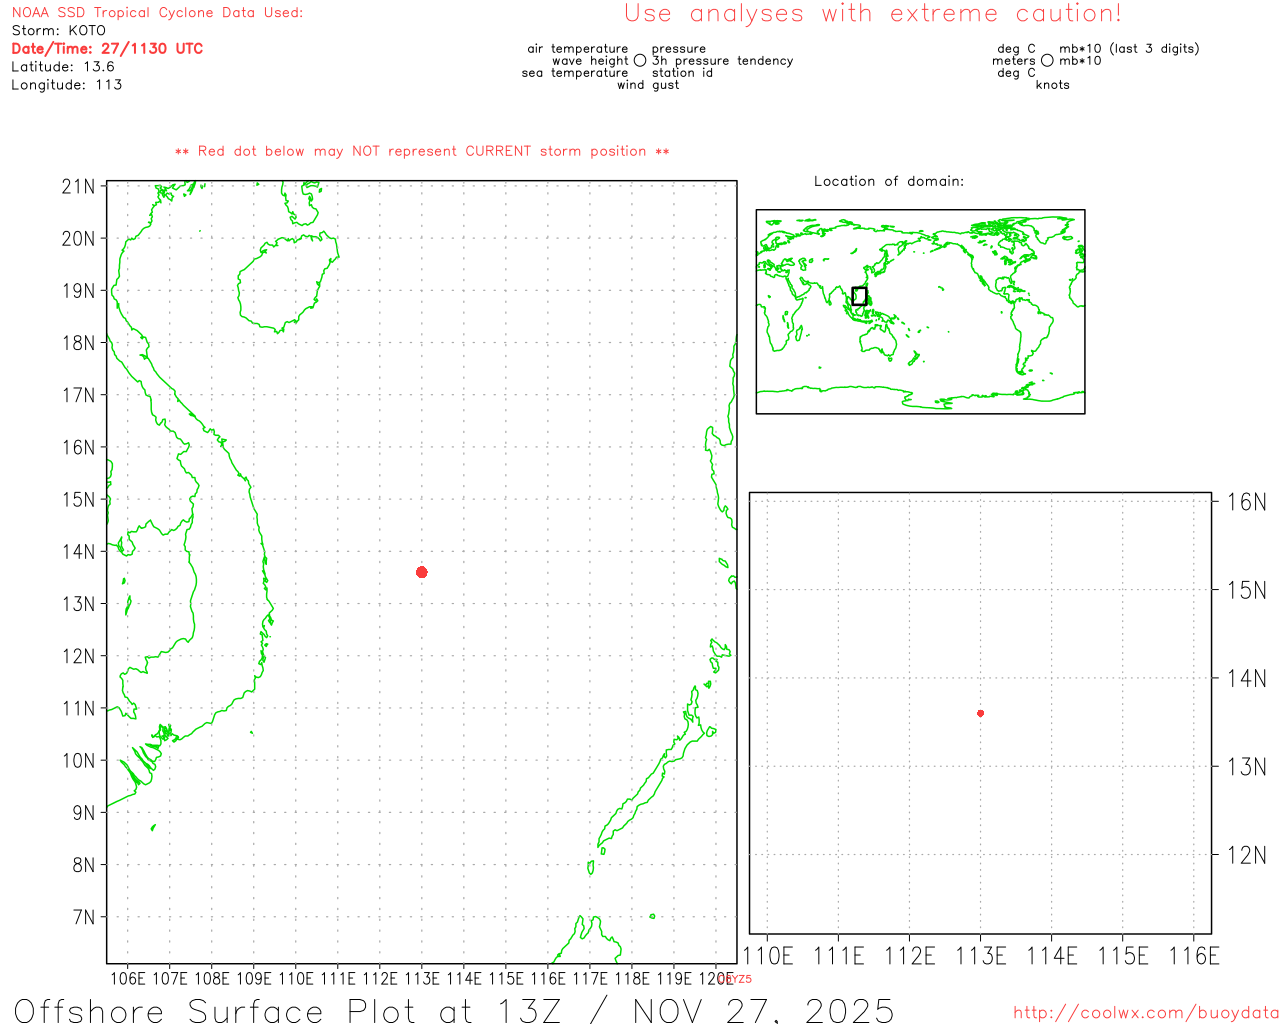Click the small red dot in zoomed inset

click(x=980, y=713)
